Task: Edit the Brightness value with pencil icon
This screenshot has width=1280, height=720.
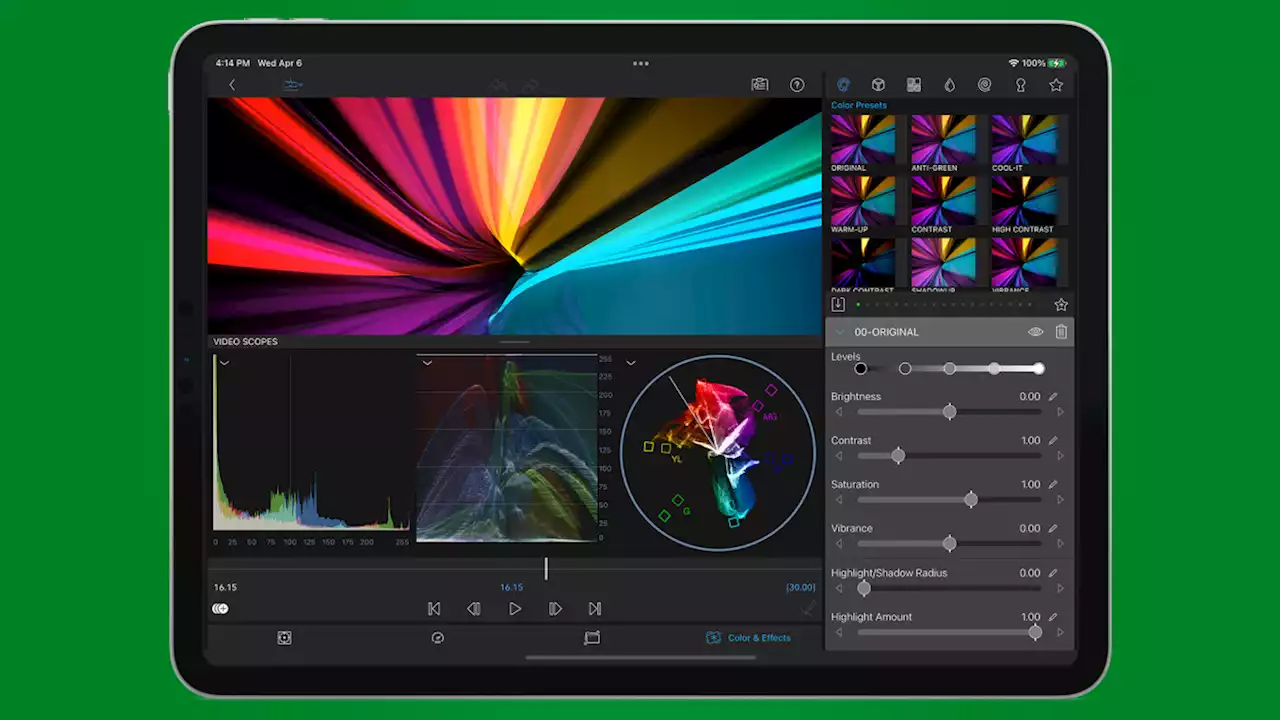Action: click(1053, 397)
